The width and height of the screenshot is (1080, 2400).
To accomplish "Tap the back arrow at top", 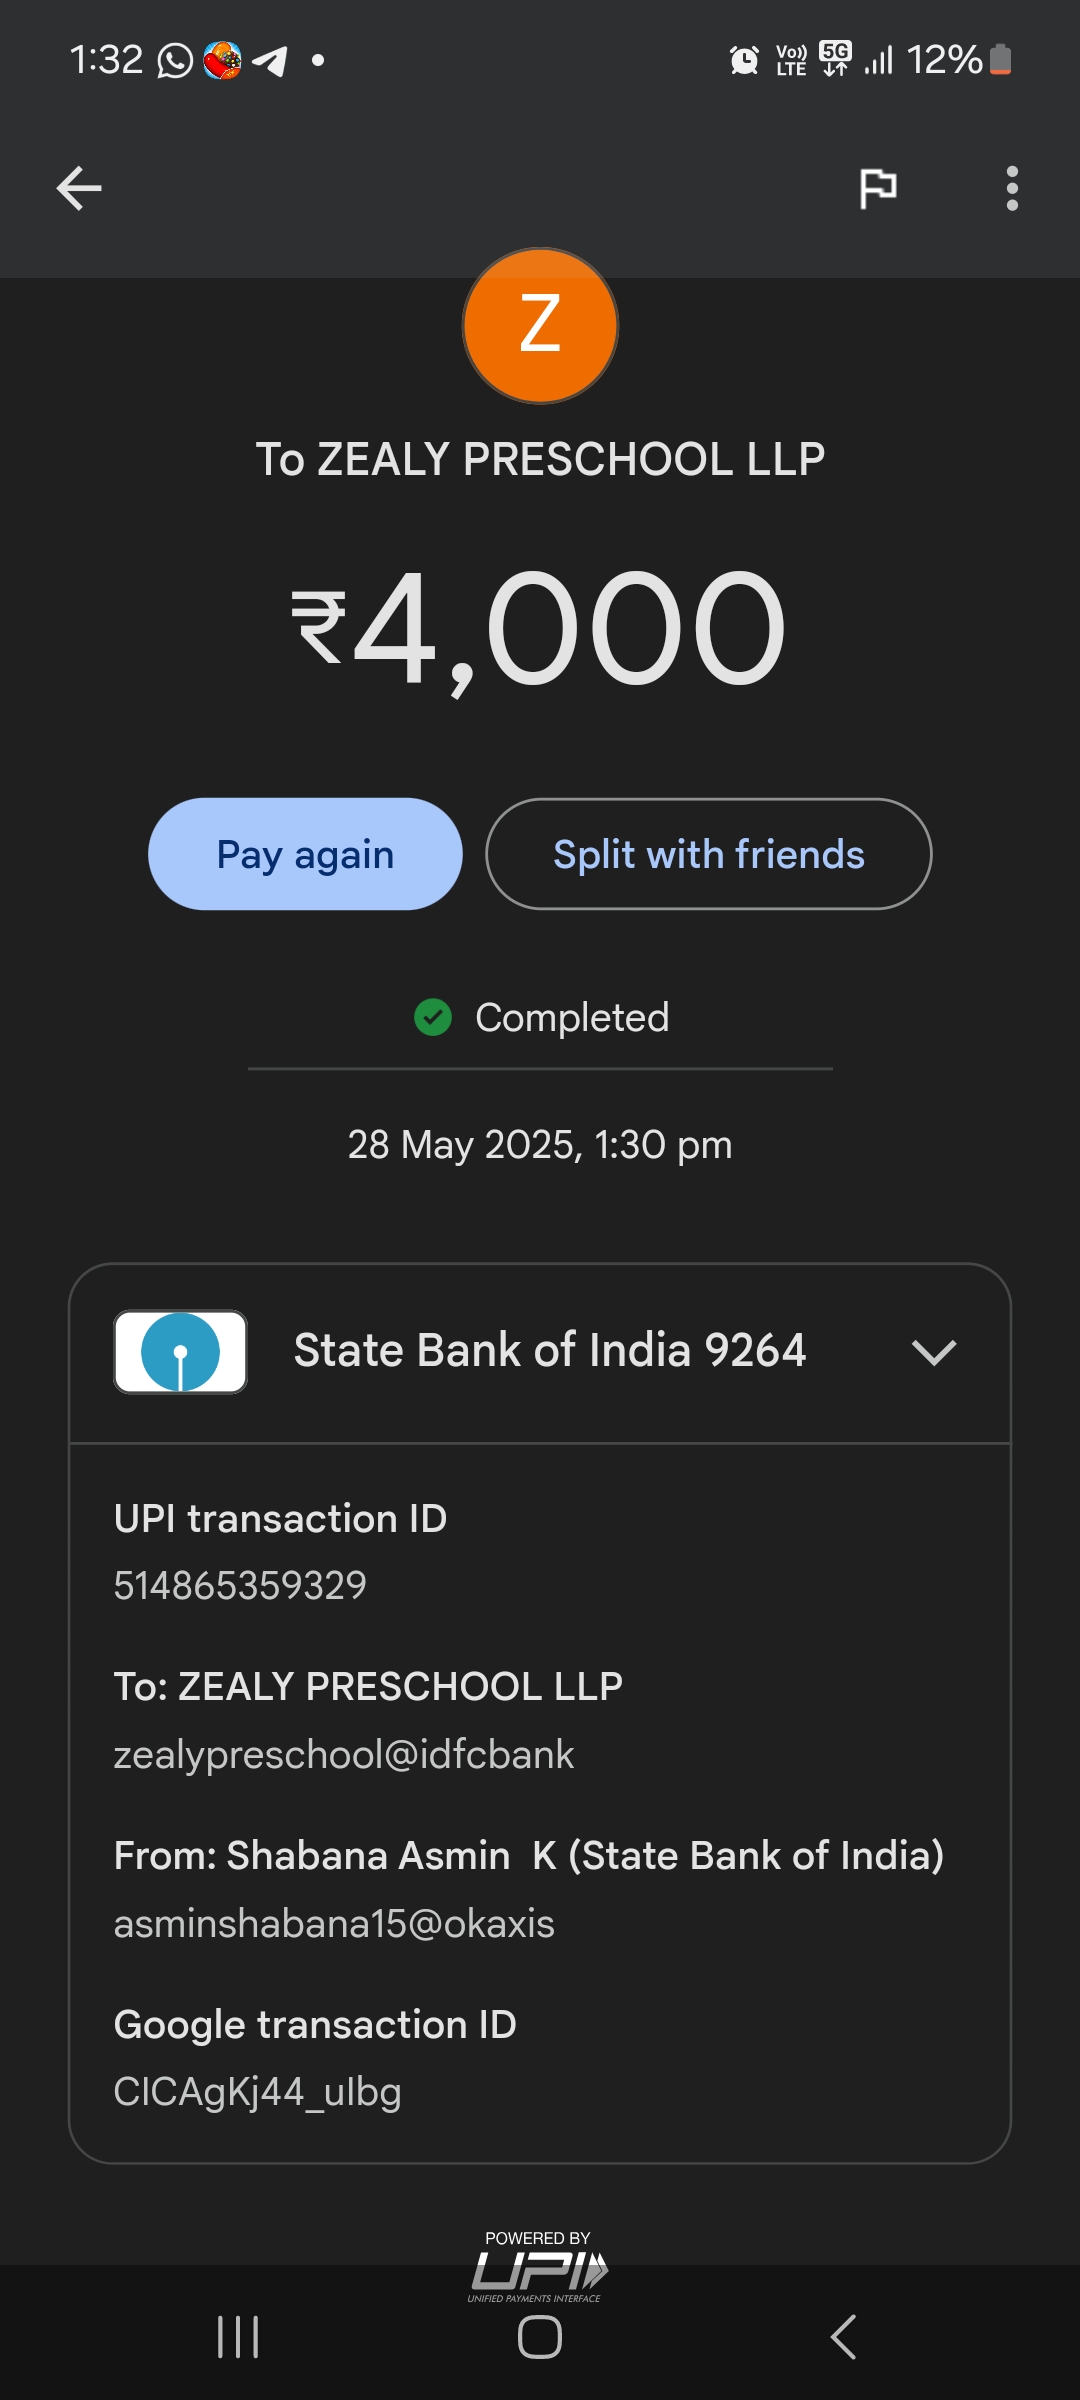I will pyautogui.click(x=79, y=188).
